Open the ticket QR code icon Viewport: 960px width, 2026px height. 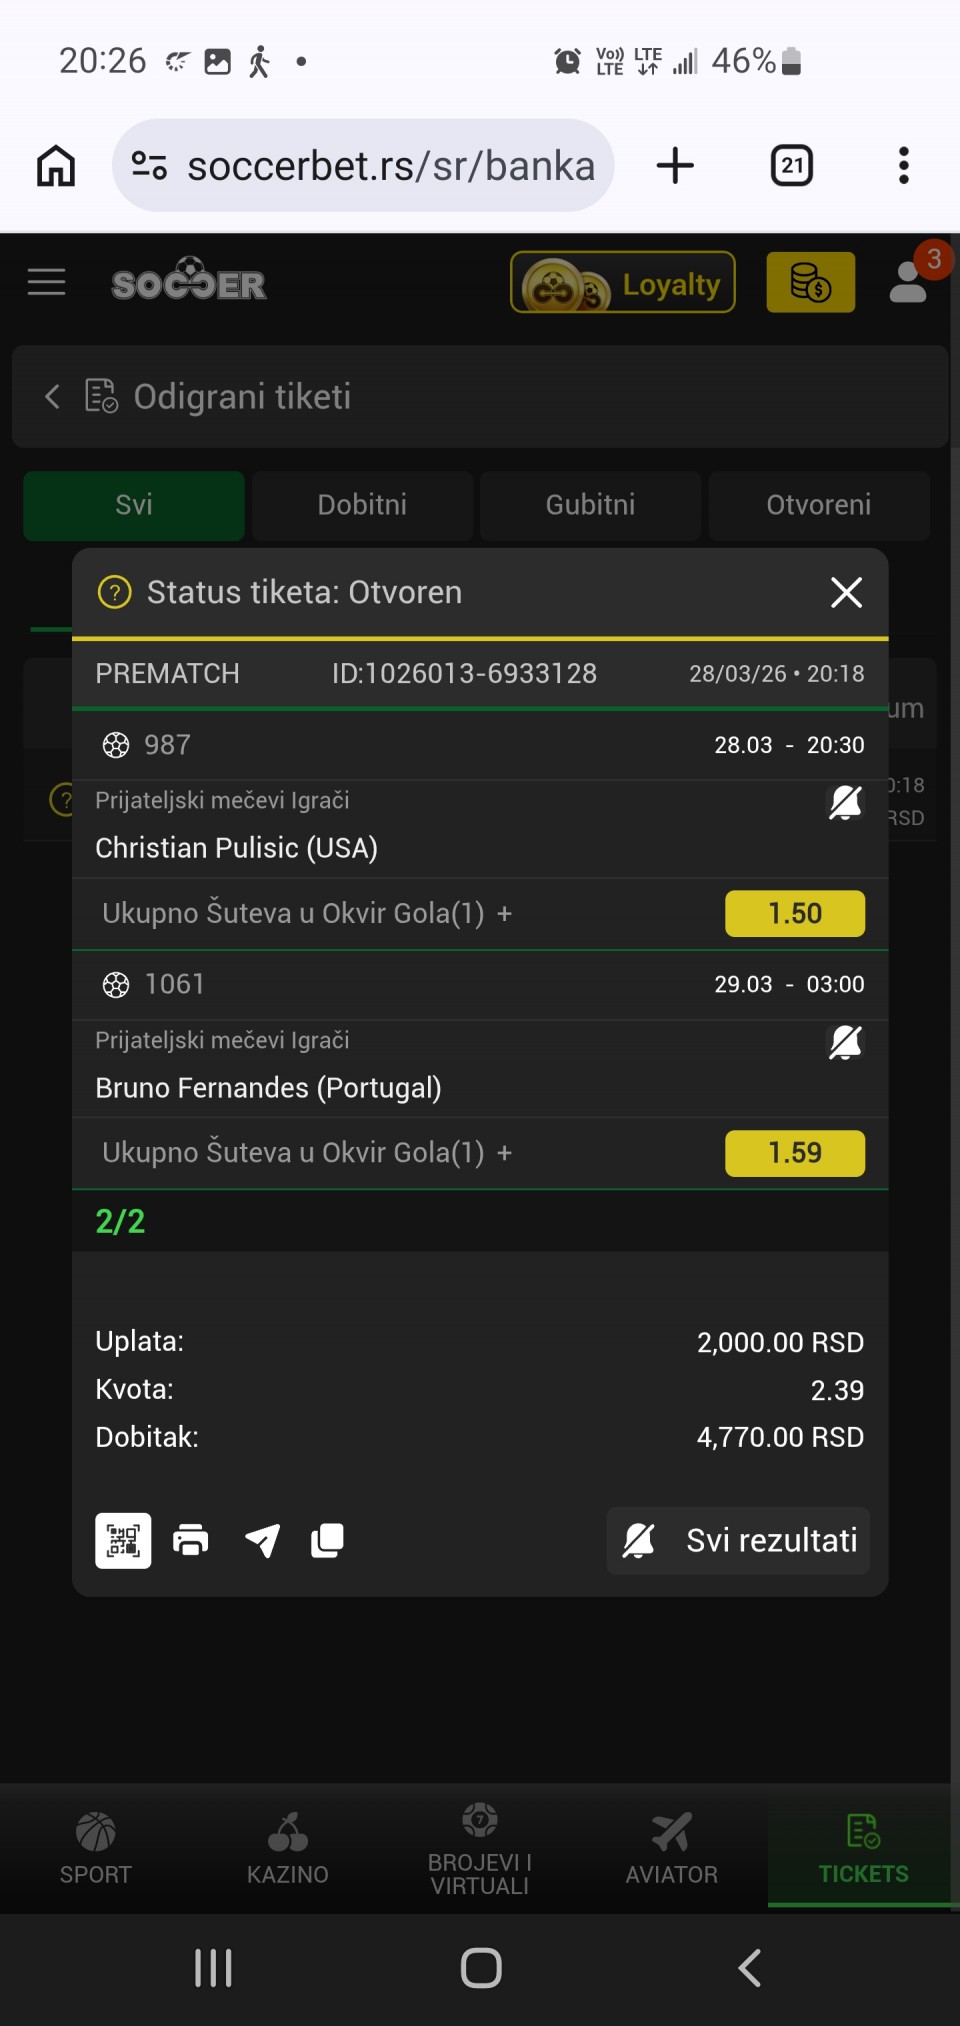[123, 1540]
